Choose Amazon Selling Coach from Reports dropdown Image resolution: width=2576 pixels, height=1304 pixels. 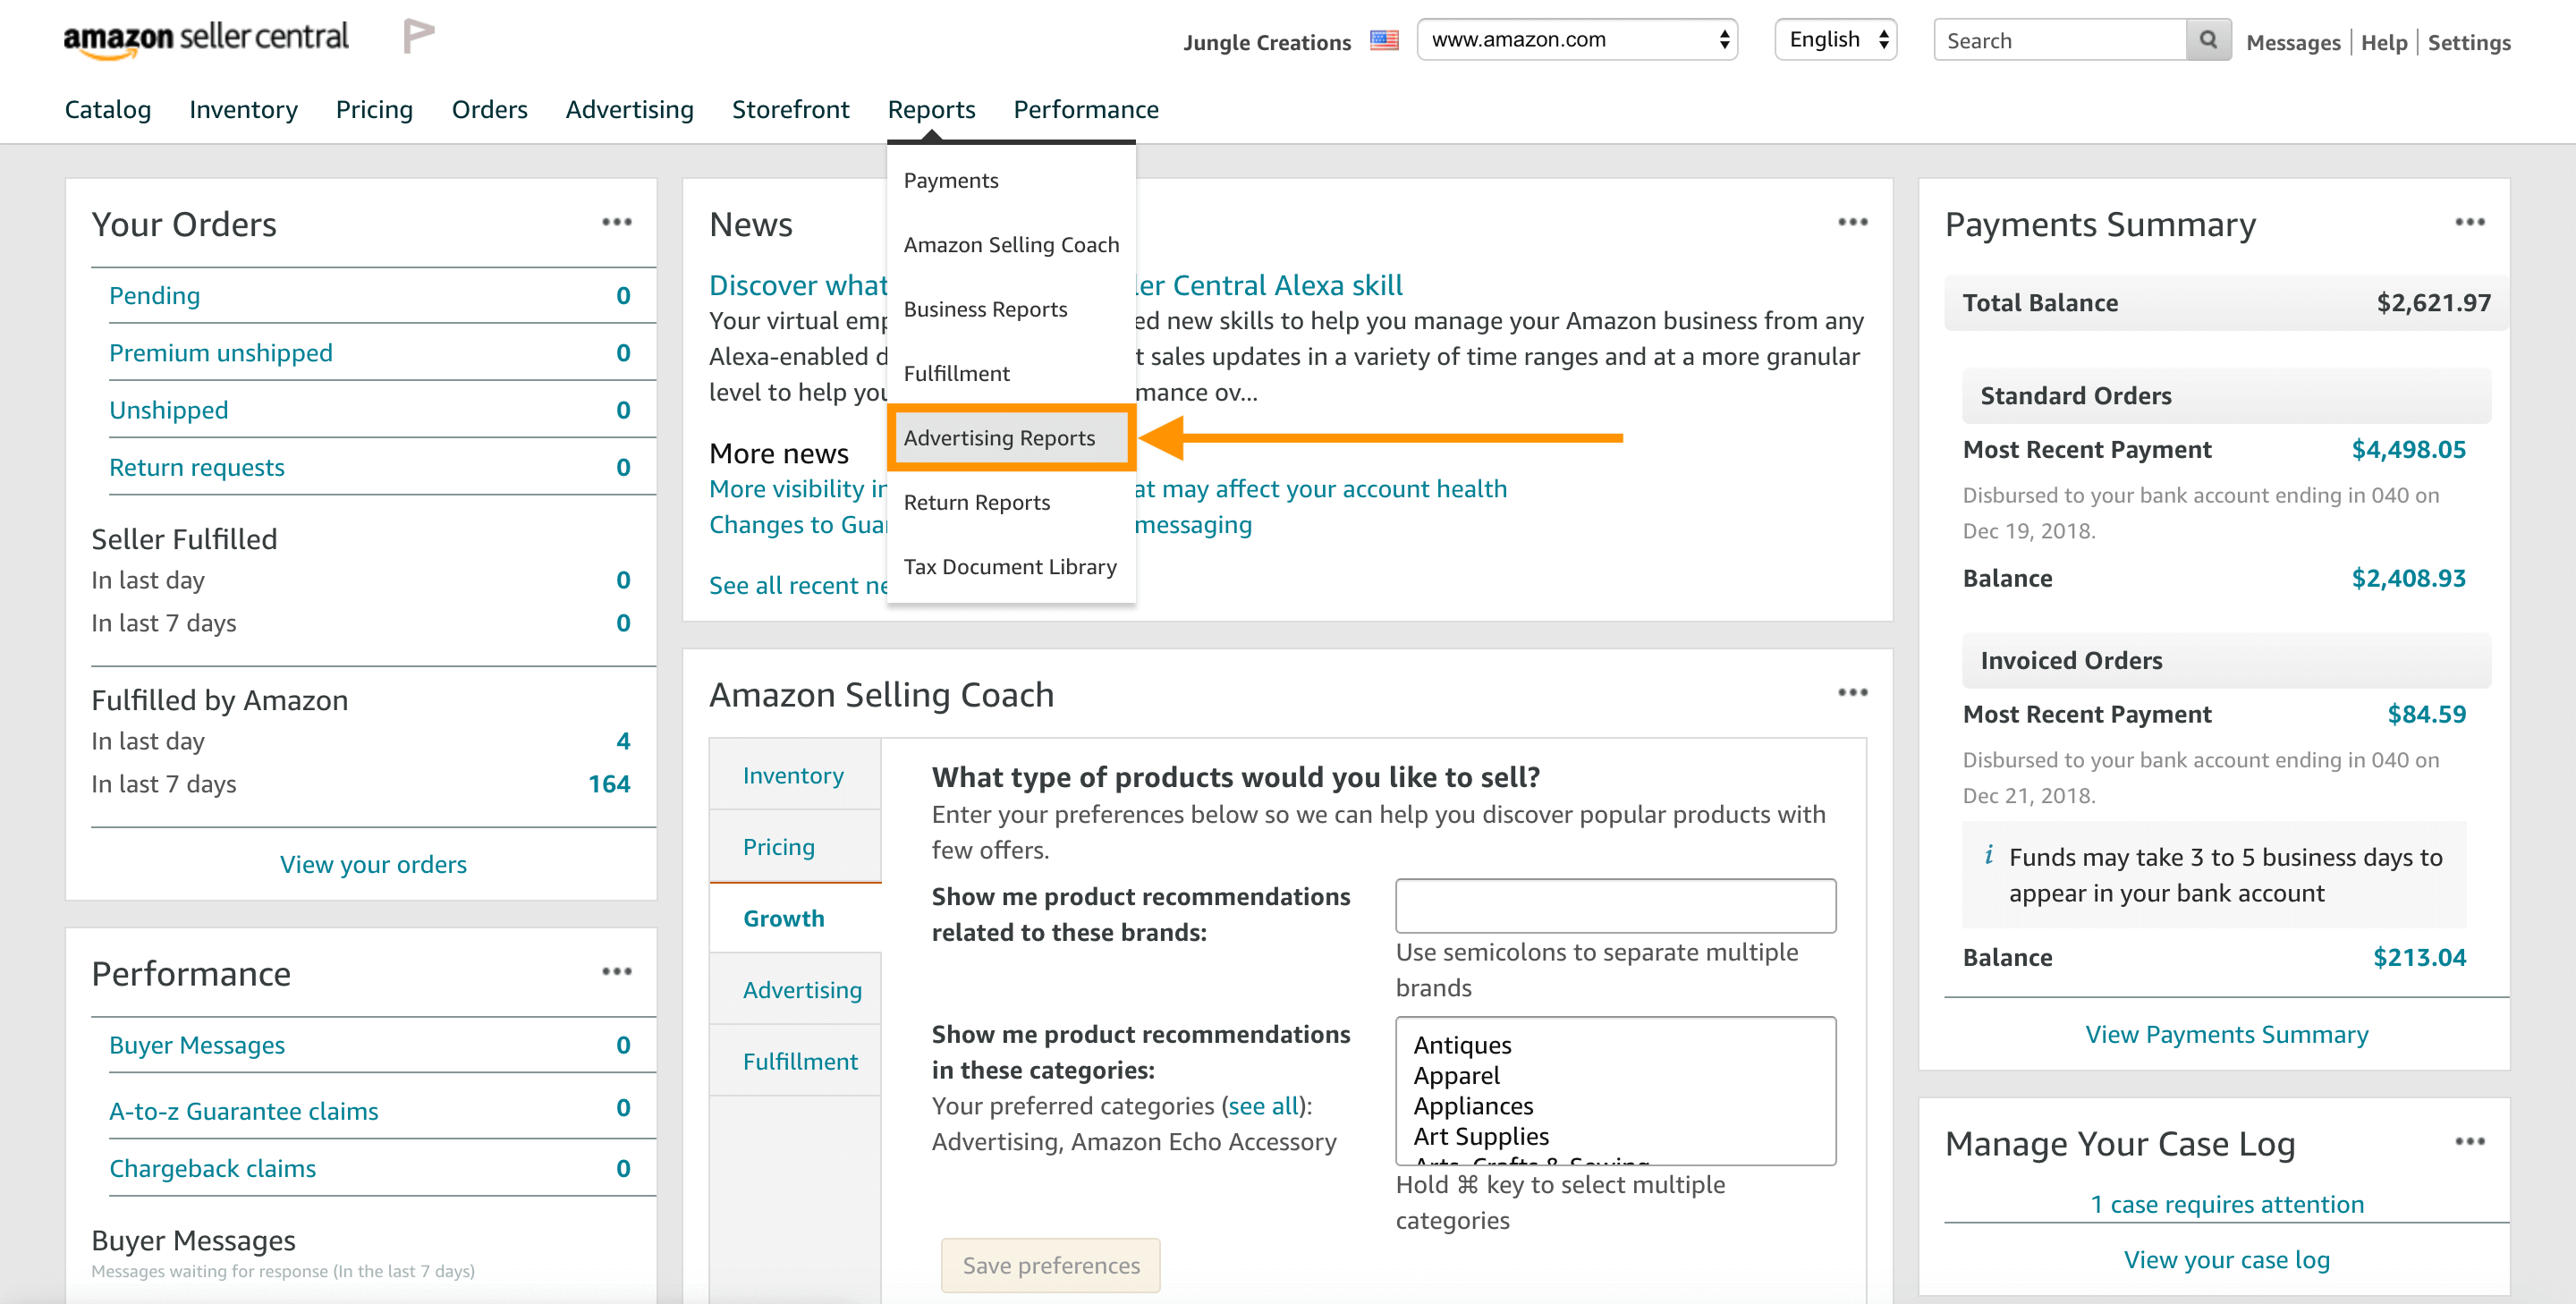point(1011,244)
